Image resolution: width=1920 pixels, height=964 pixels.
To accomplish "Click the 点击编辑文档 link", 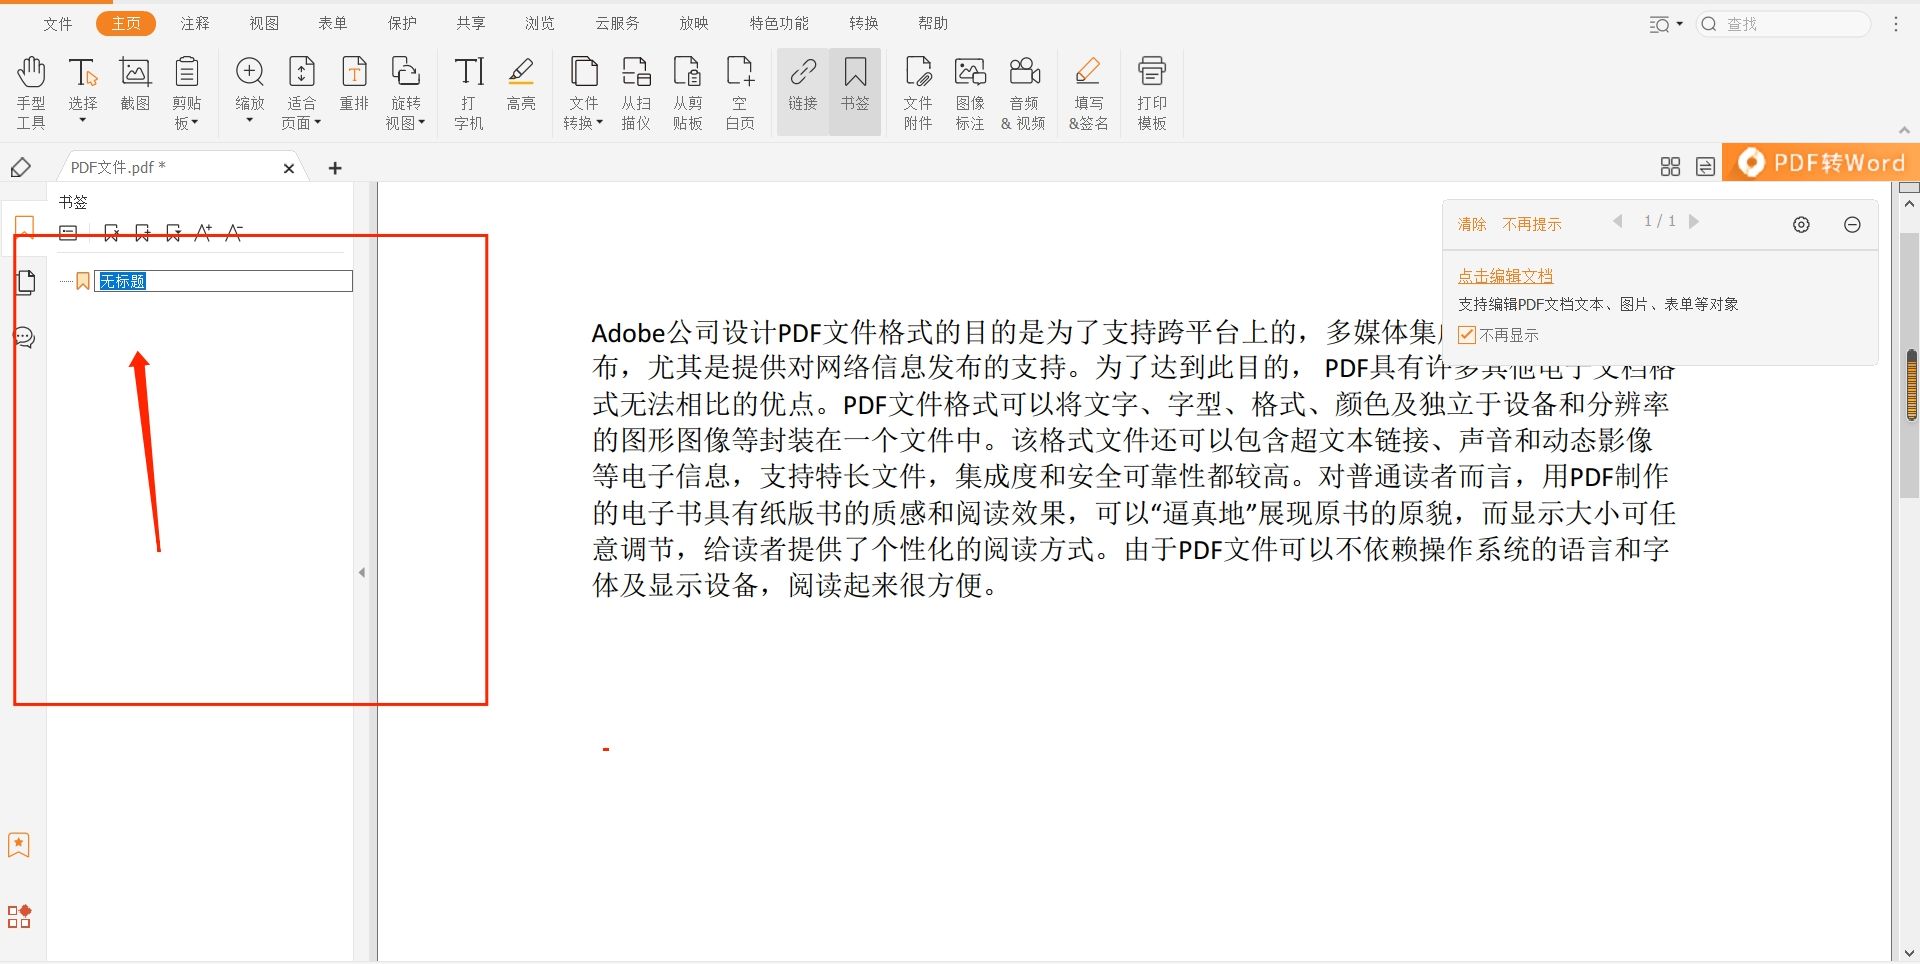I will tap(1504, 276).
